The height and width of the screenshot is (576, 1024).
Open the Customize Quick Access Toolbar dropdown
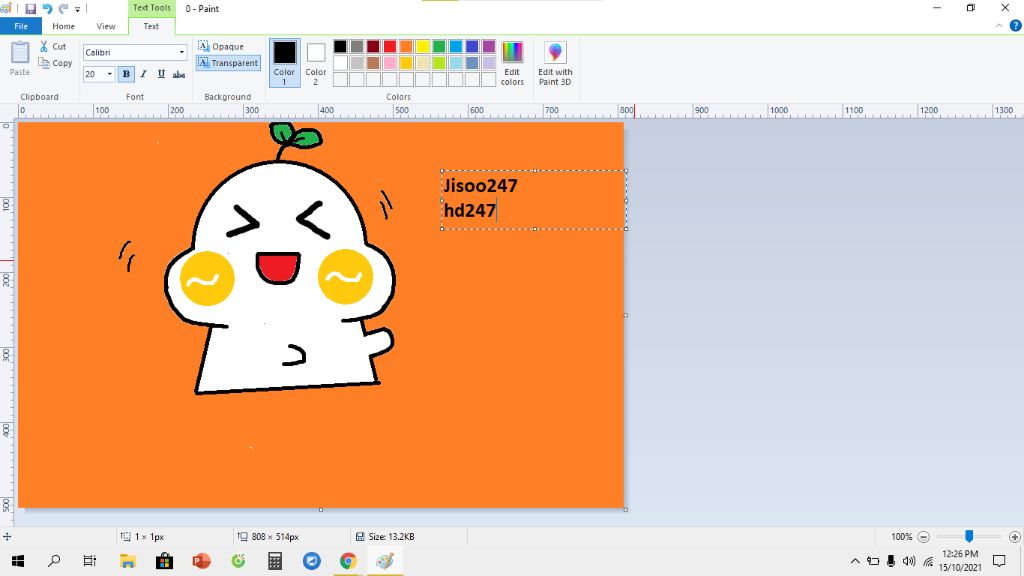coord(77,9)
